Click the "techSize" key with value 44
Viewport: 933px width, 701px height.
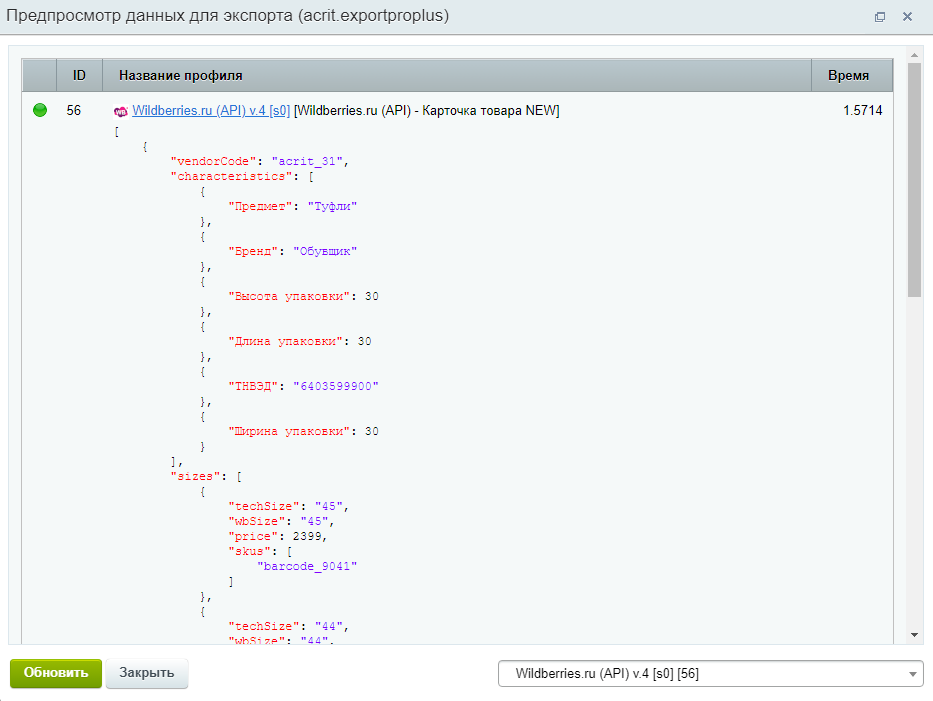coord(264,626)
